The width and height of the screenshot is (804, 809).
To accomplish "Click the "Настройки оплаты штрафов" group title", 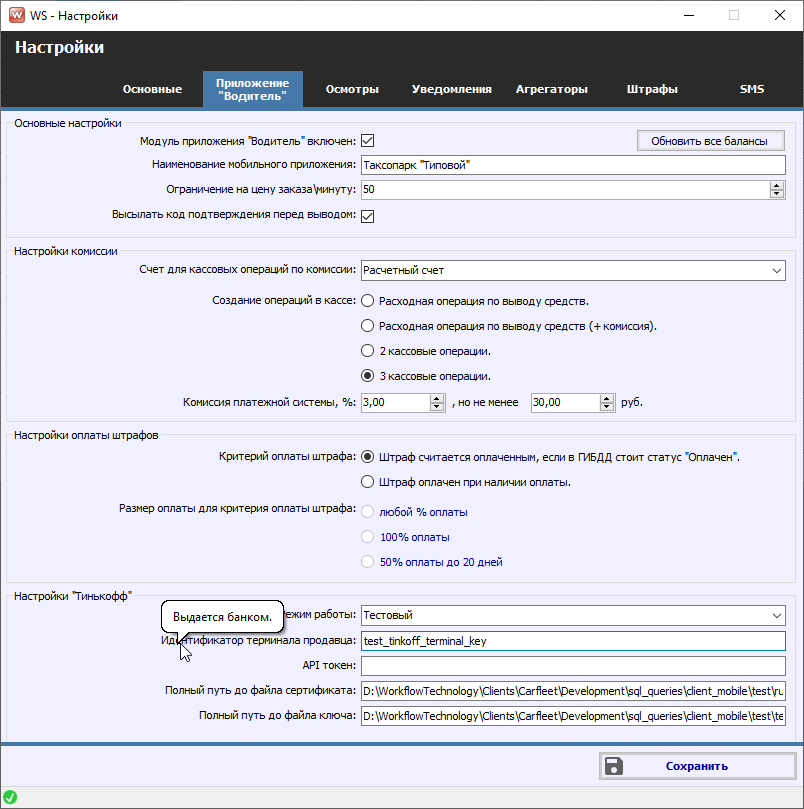I will coord(86,435).
